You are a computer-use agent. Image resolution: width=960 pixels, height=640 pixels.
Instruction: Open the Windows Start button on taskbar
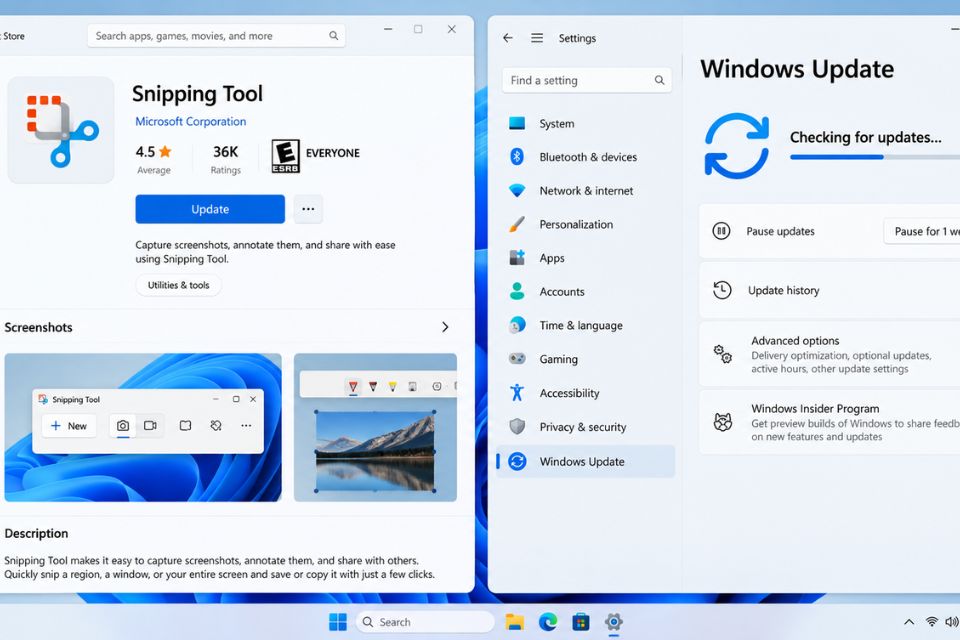(337, 622)
